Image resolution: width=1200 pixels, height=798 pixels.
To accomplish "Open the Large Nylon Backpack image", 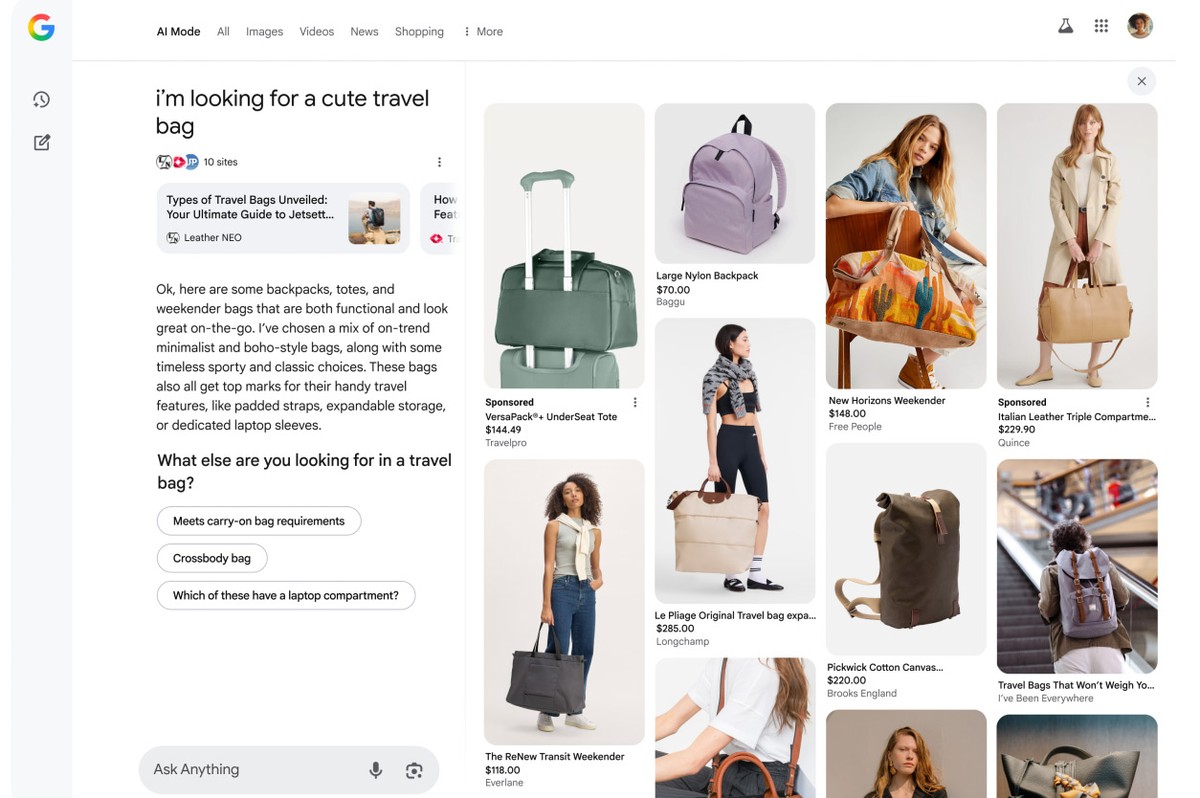I will pyautogui.click(x=734, y=184).
